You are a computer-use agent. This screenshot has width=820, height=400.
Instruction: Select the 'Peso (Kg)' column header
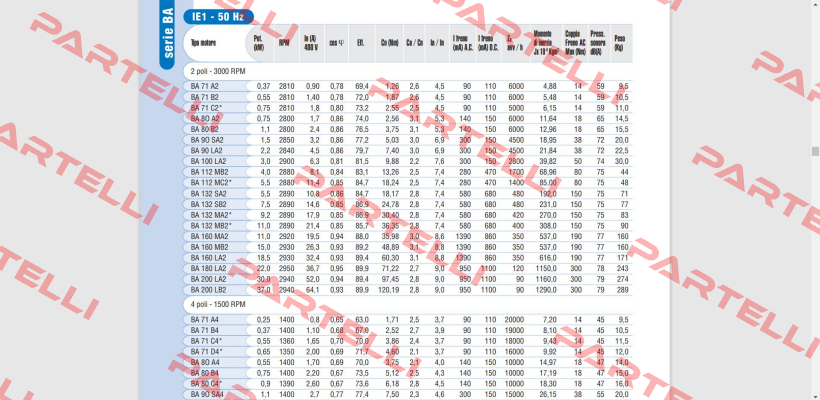621,43
